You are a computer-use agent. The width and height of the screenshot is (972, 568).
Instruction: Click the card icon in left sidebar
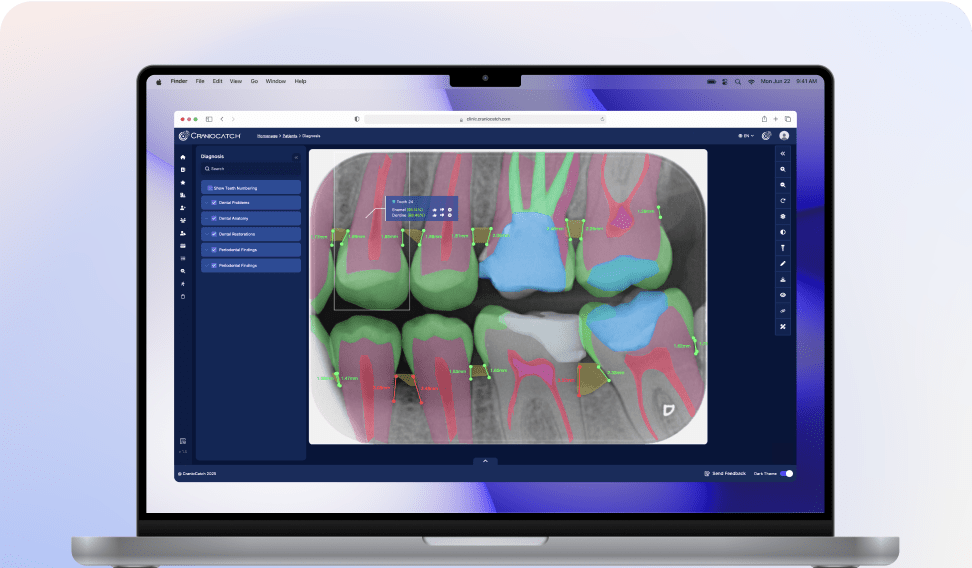[x=183, y=246]
